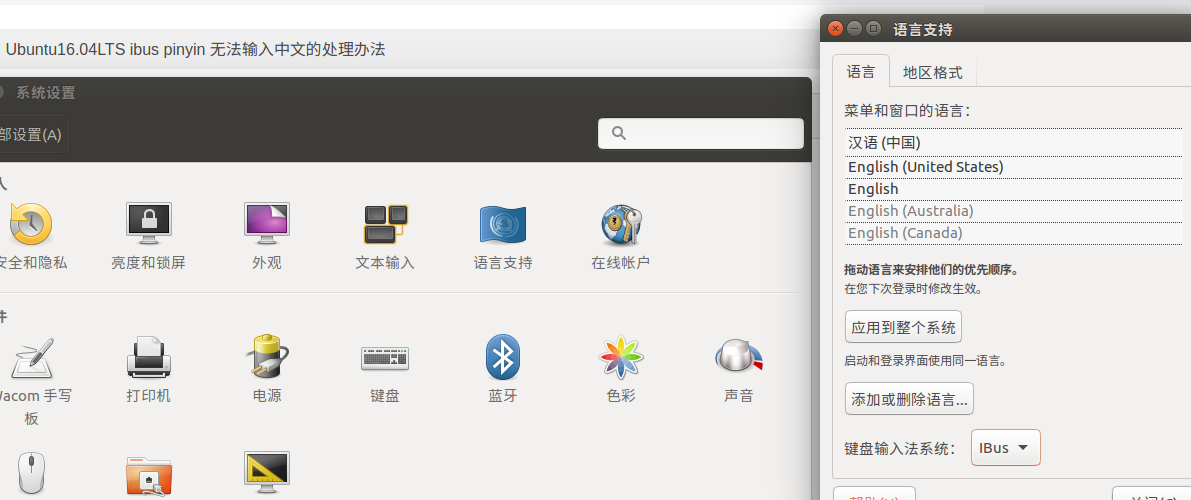Open Wacom tablet (手写板) settings
1191x500 pixels.
click(31, 359)
